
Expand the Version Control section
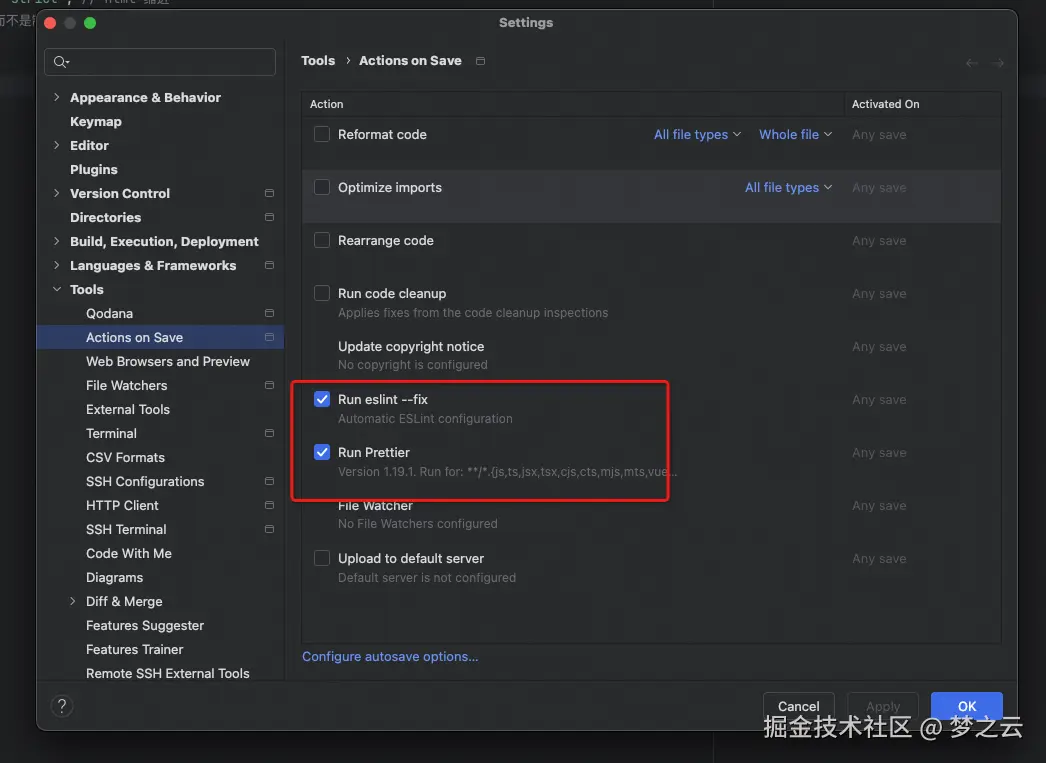click(x=57, y=193)
